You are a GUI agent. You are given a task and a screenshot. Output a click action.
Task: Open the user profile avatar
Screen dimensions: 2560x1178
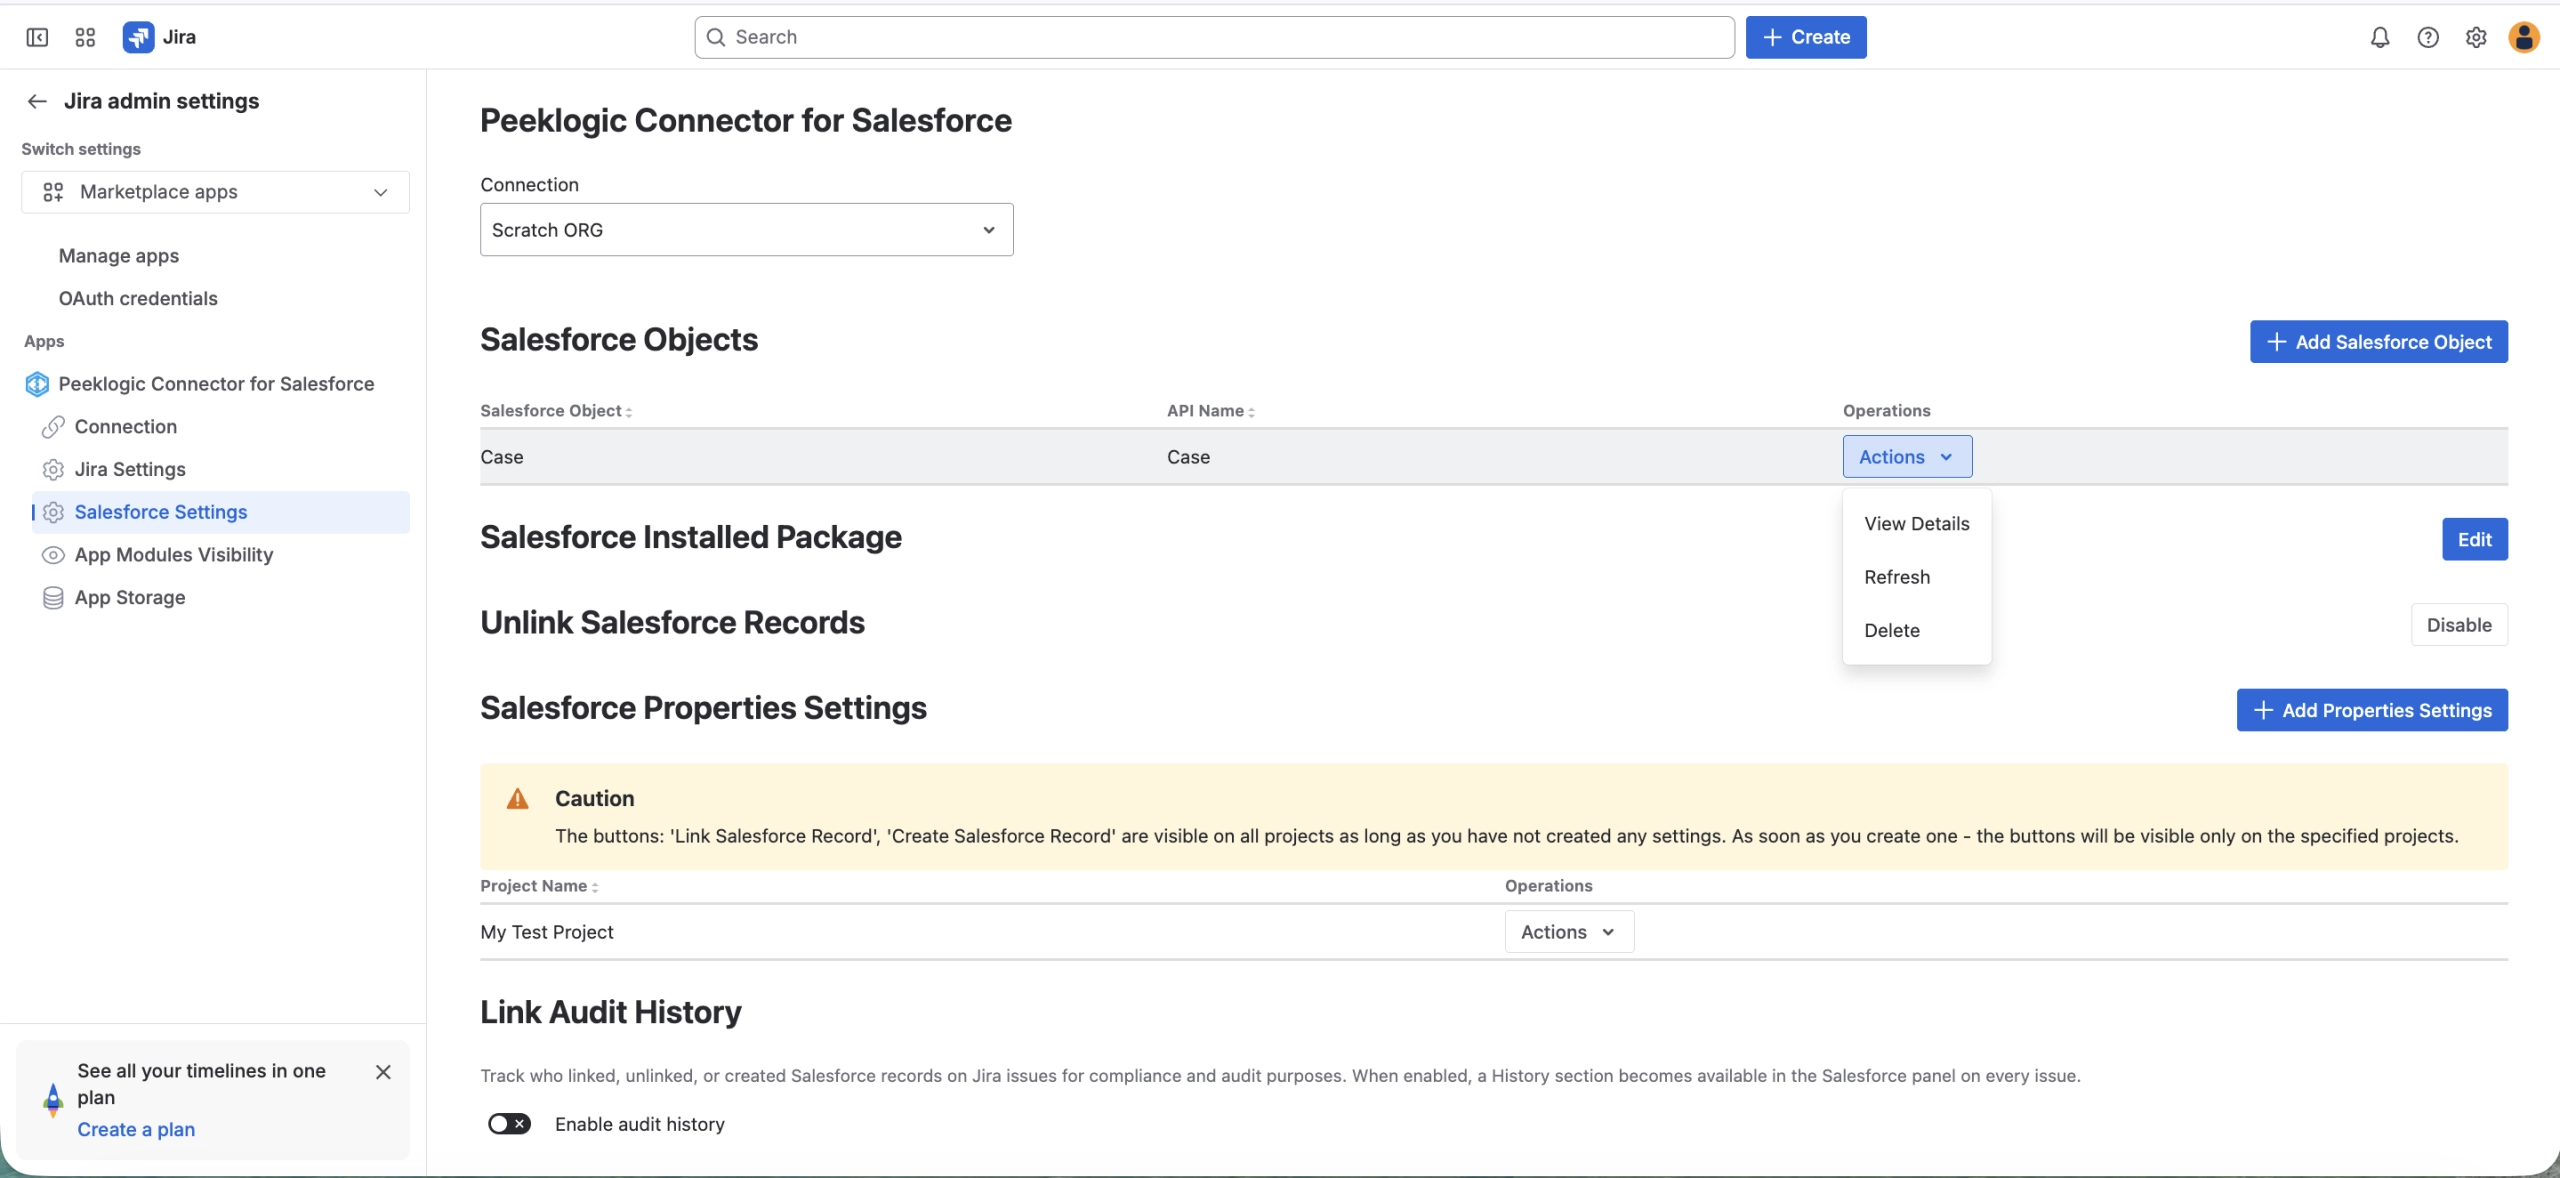[x=2524, y=37]
